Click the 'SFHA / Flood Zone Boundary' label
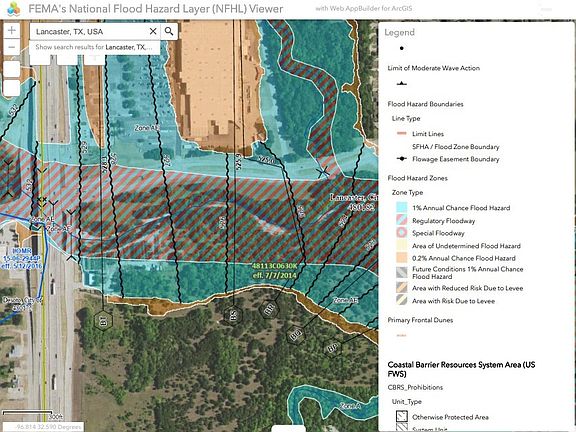Screen dimensions: 576x432 coord(456,147)
